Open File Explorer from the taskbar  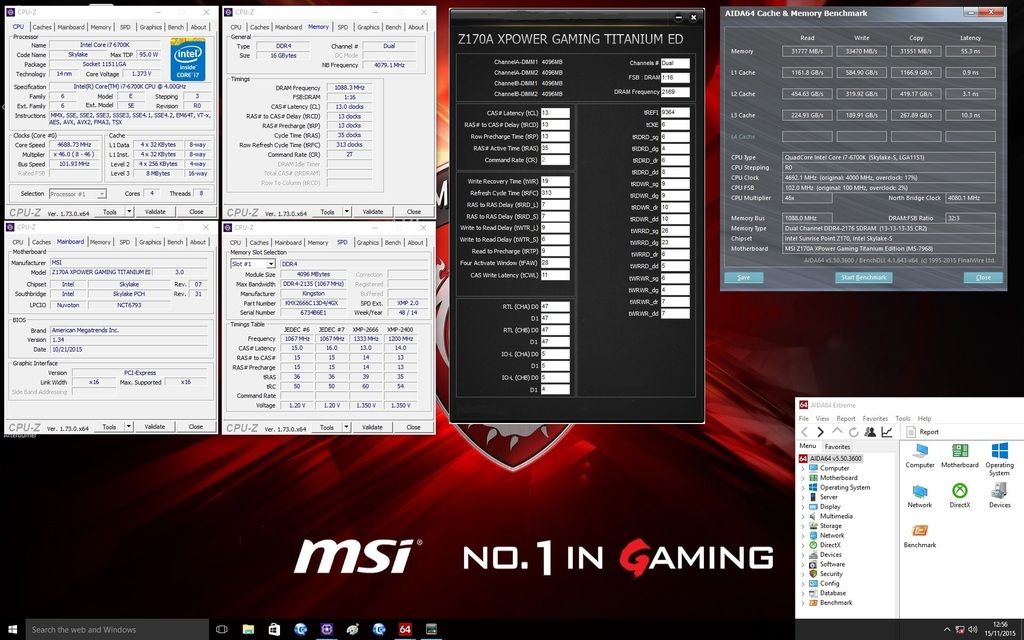pos(248,630)
